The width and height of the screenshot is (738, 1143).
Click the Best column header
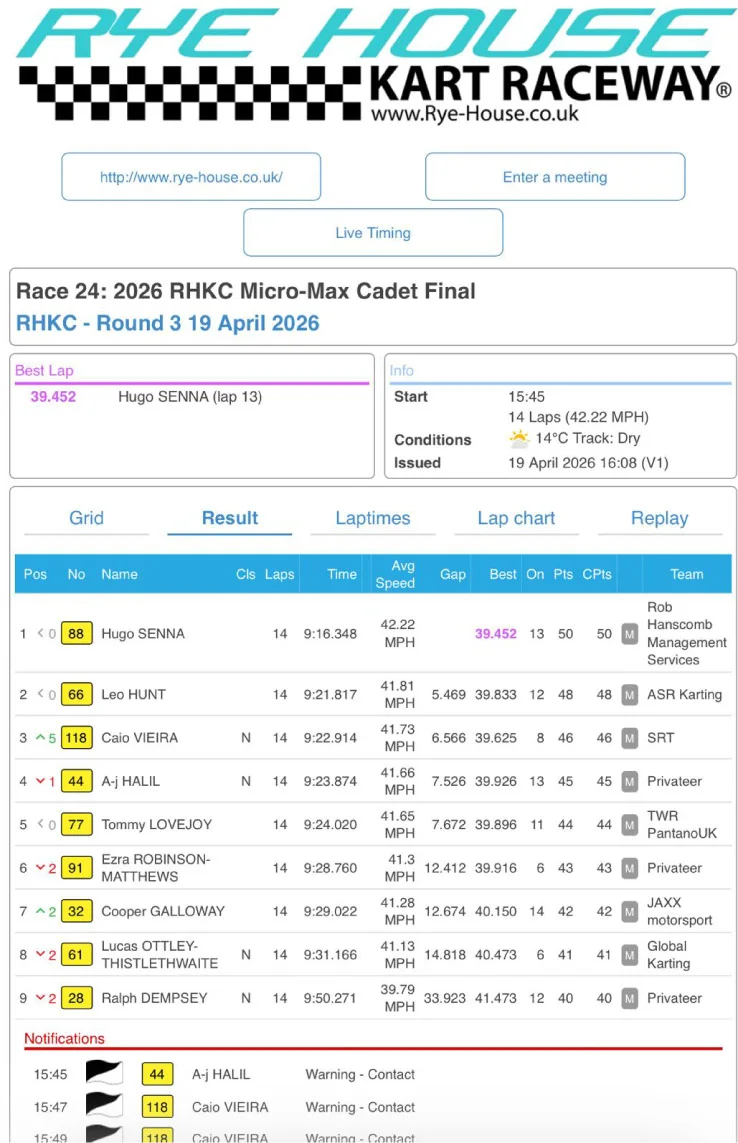click(502, 574)
